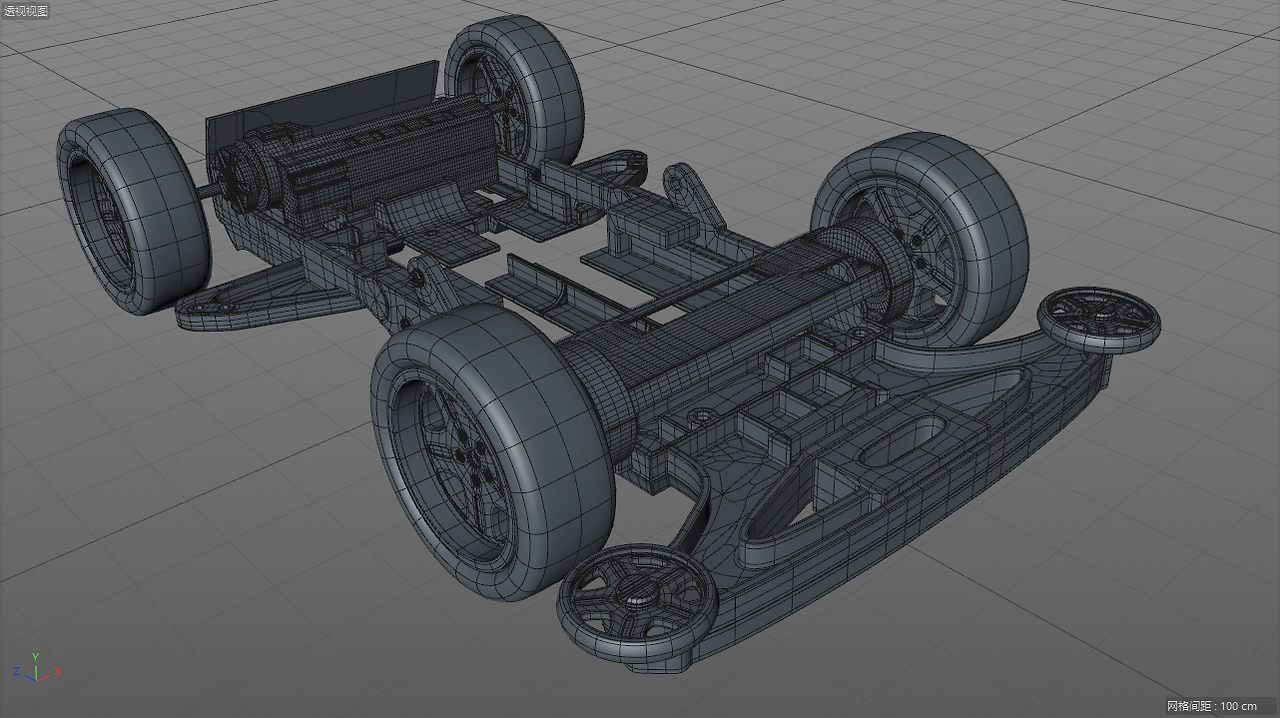The image size is (1280, 718).
Task: Click the 网格间距 : 100 cm readout
Action: [x=1211, y=706]
